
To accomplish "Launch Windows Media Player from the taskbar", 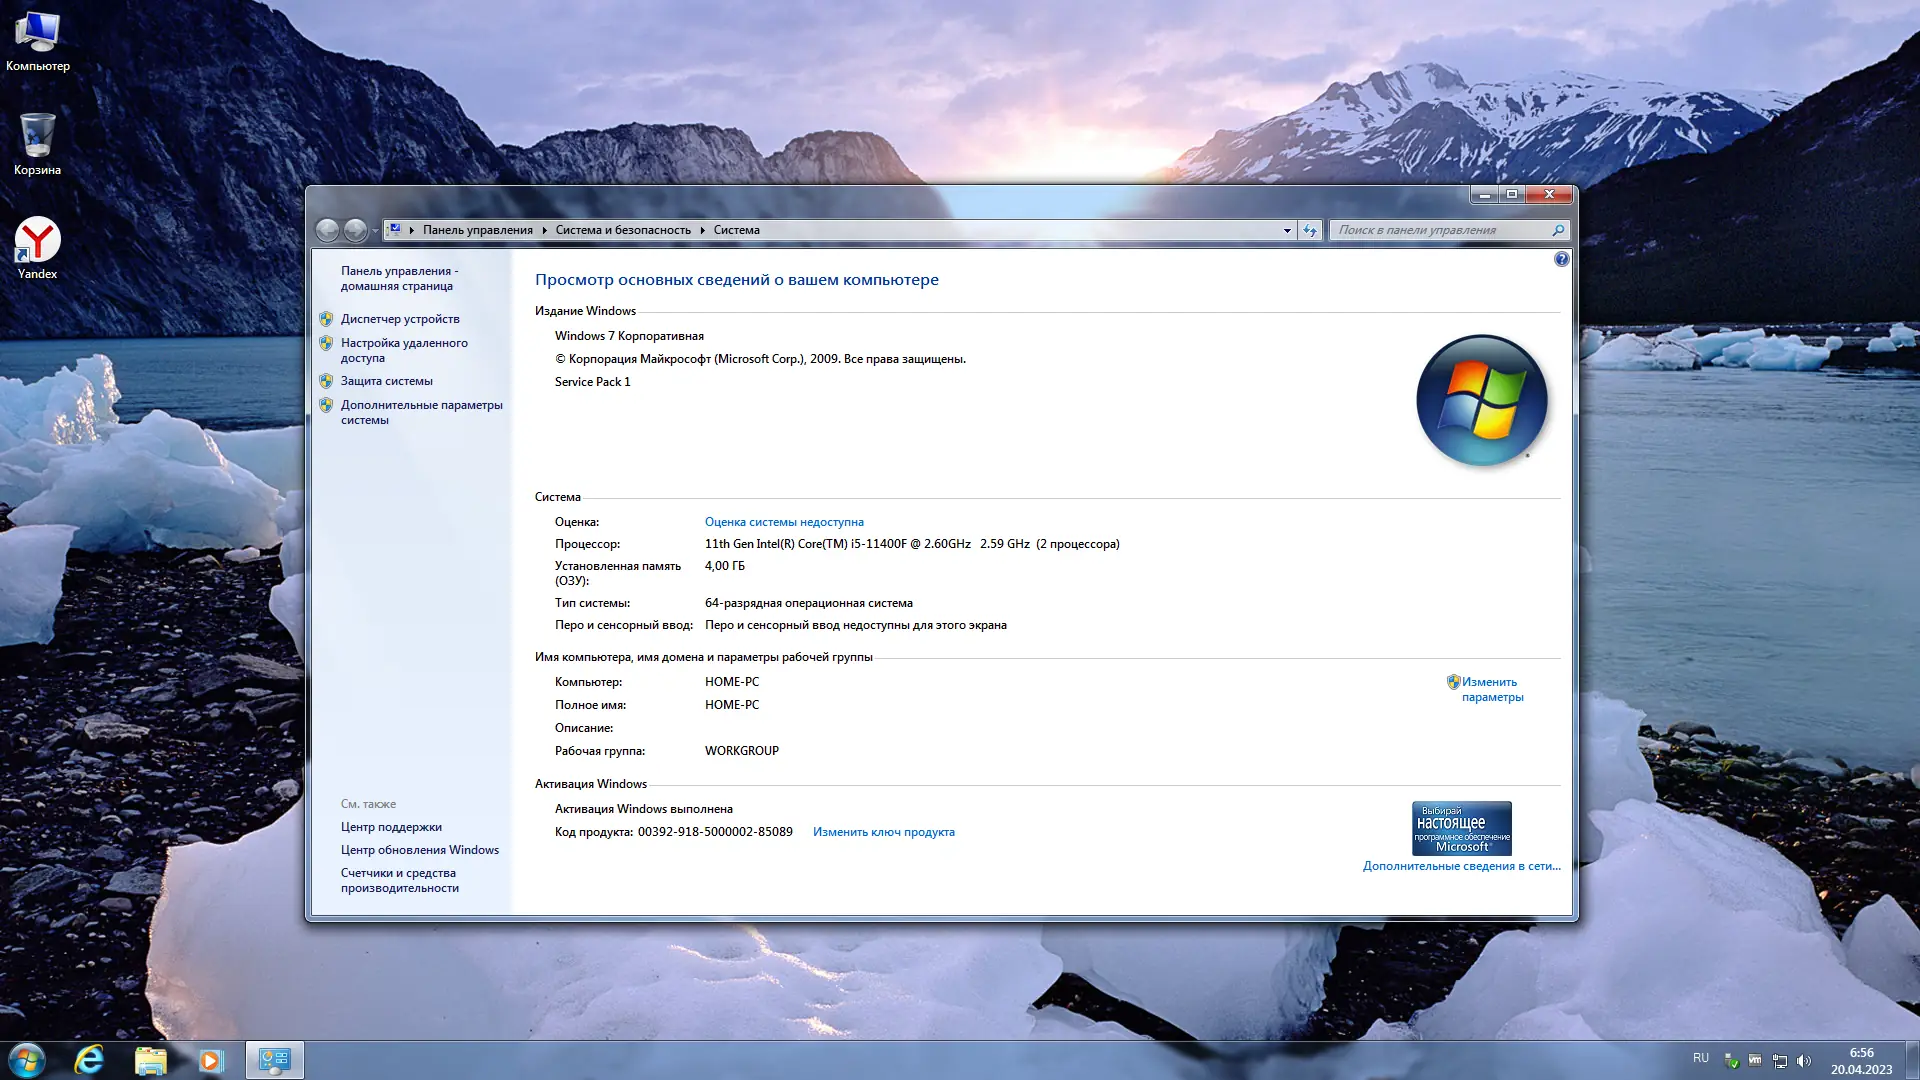I will pos(210,1060).
